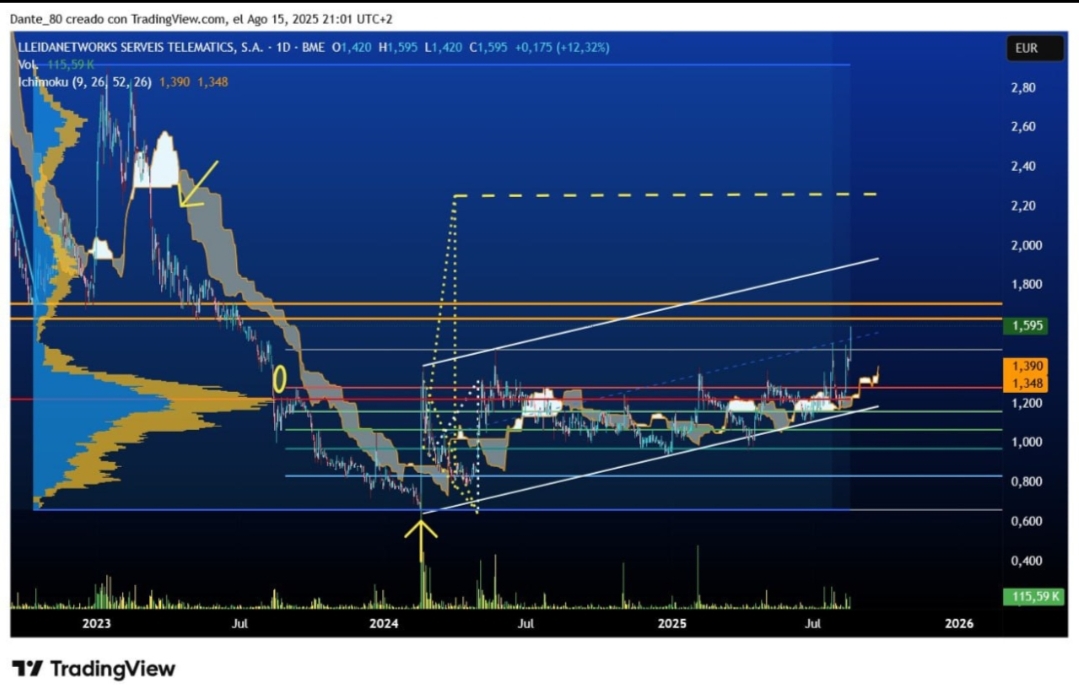Click the TradingView logo at the bottom
Viewport: 1079px width, 690px height.
(94, 669)
